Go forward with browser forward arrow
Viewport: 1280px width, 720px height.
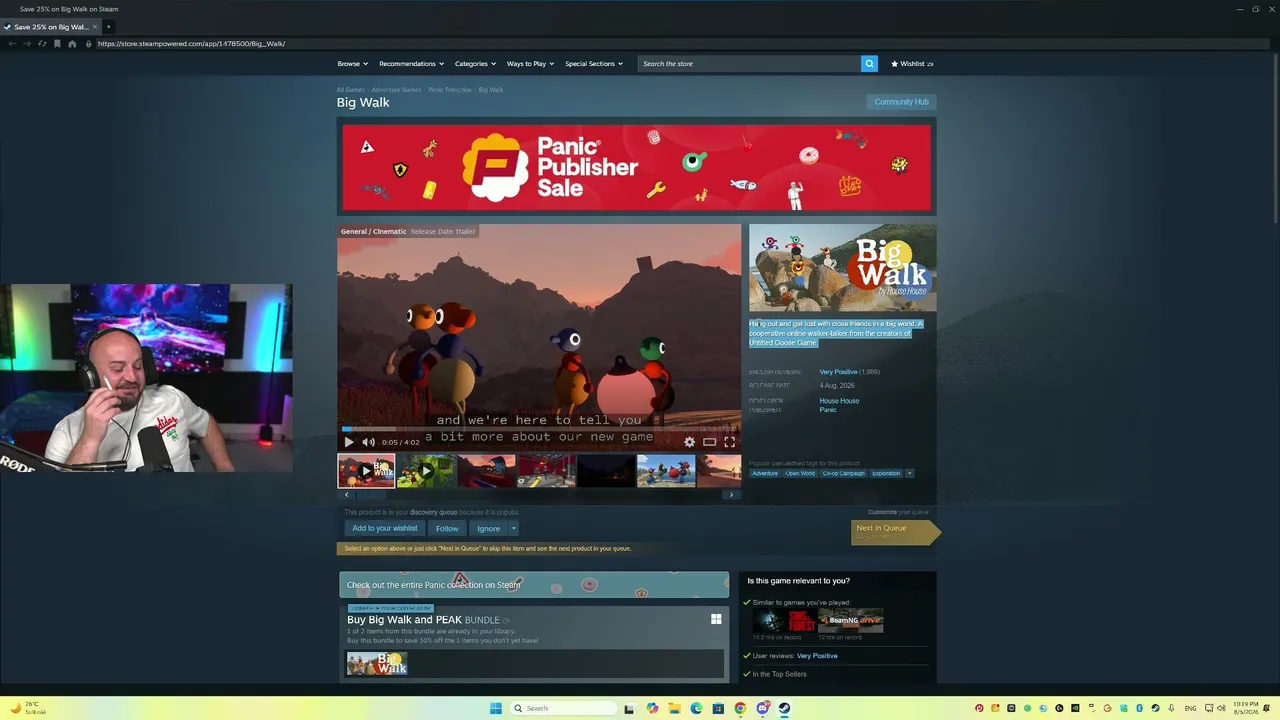27,44
